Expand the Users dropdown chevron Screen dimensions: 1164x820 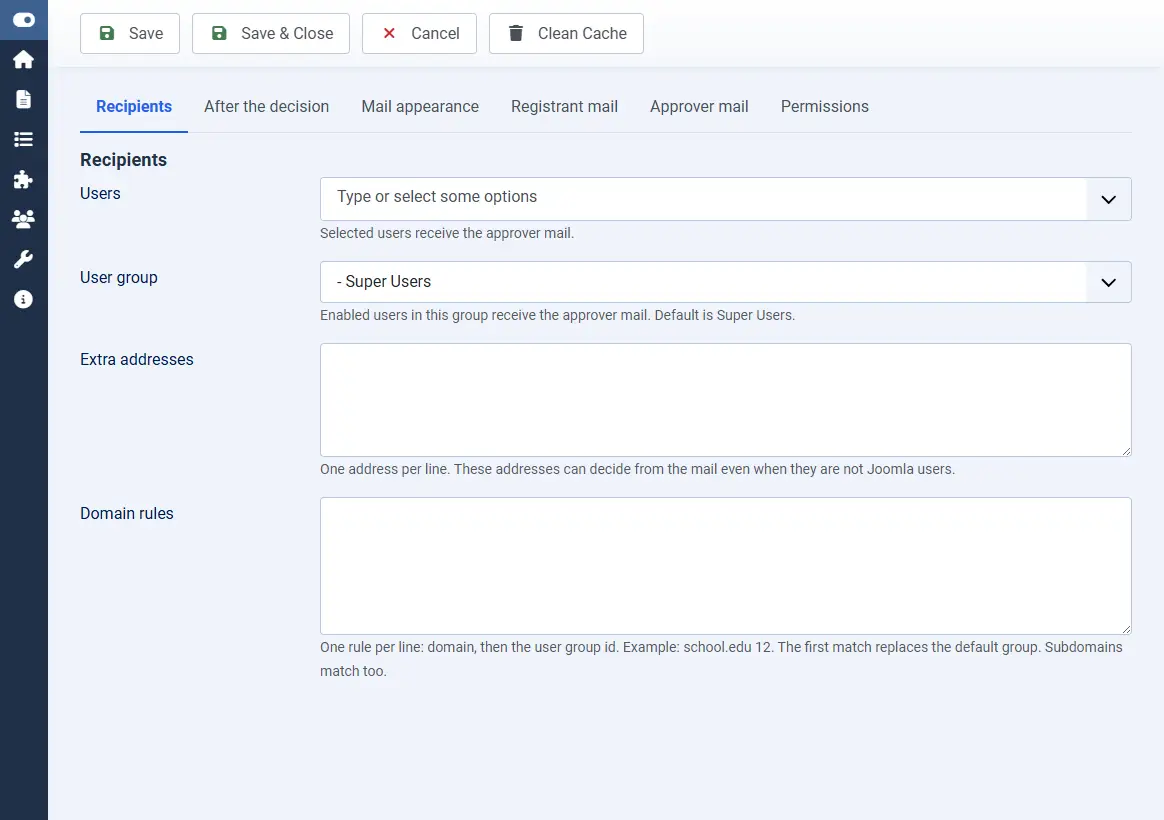click(1109, 199)
